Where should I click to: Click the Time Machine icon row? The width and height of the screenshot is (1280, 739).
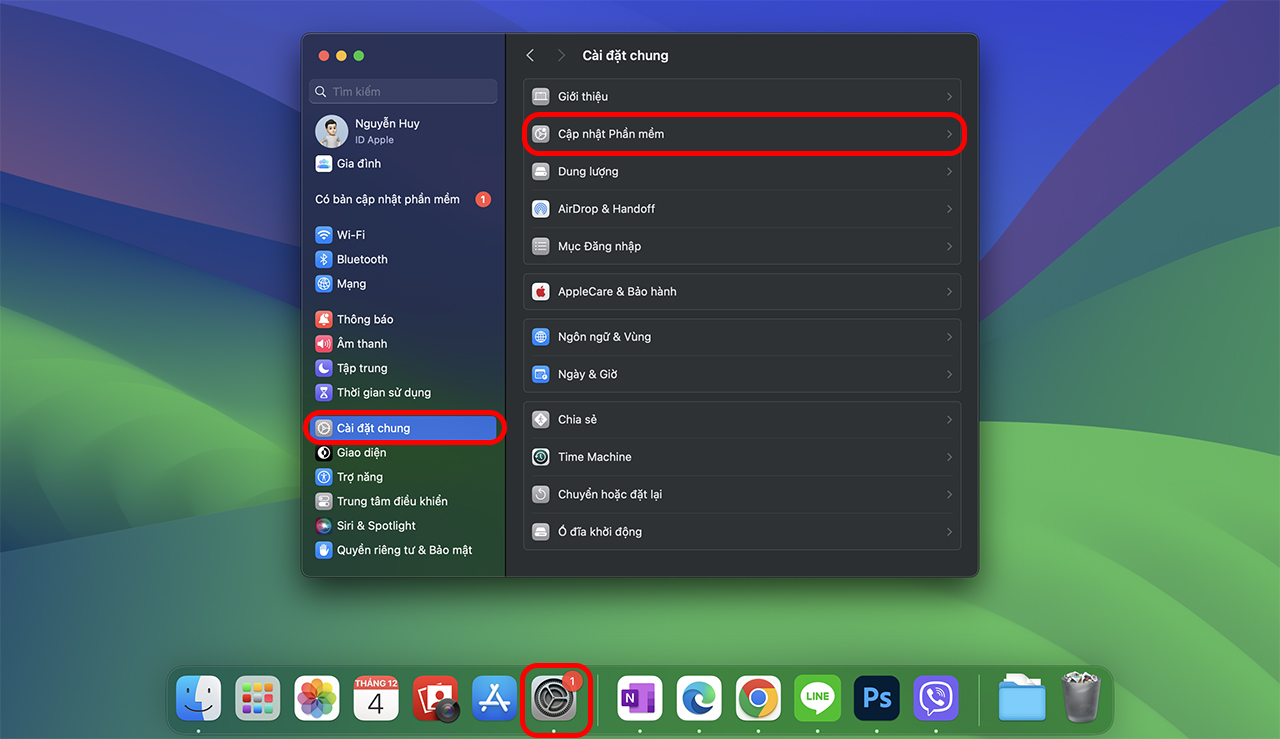[x=594, y=457]
